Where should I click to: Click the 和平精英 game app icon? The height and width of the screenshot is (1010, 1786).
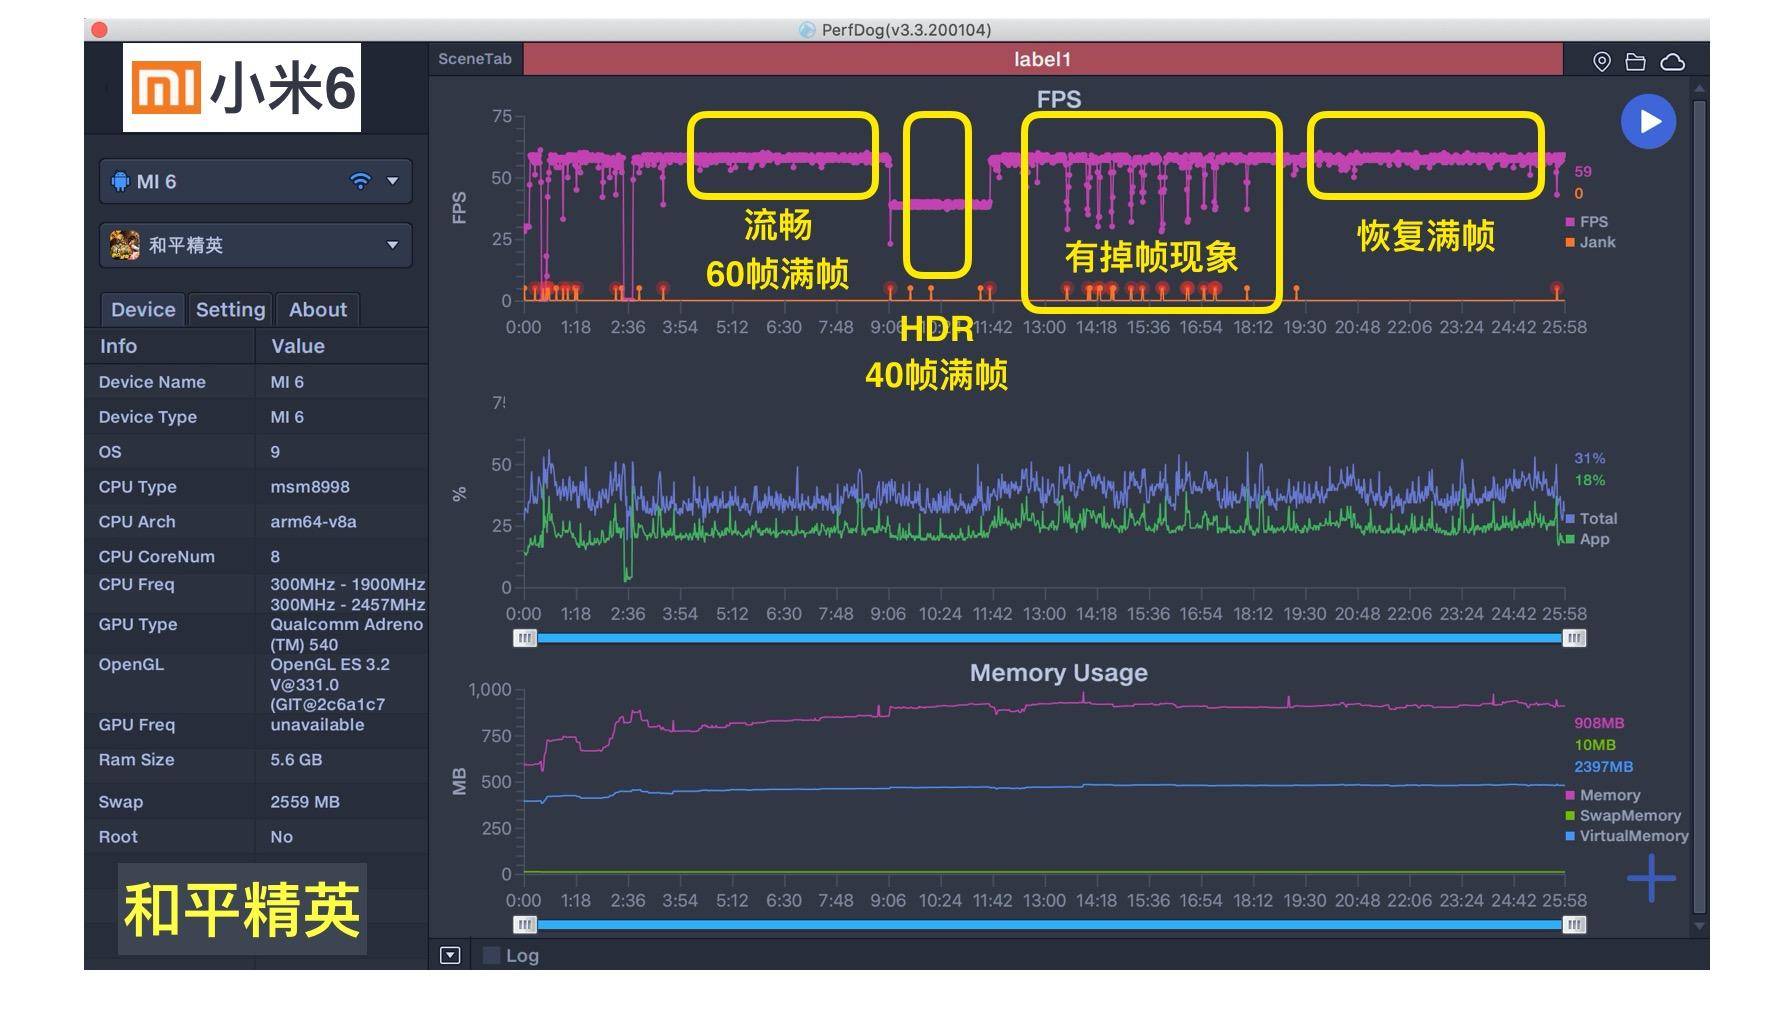click(124, 245)
